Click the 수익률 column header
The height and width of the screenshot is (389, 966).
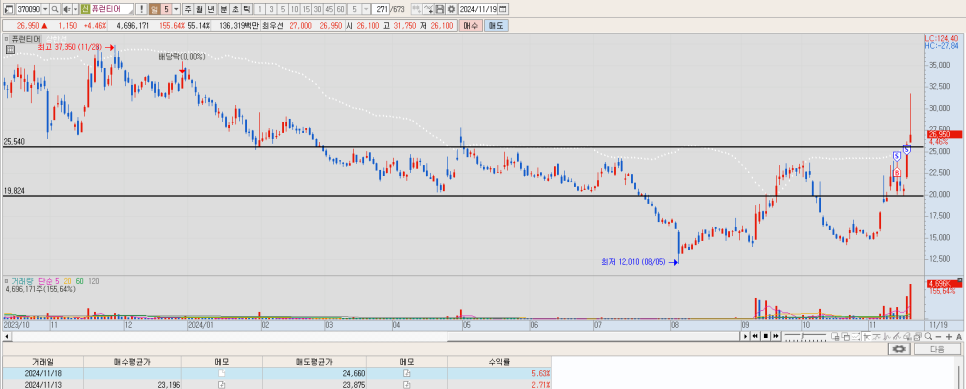[500, 362]
